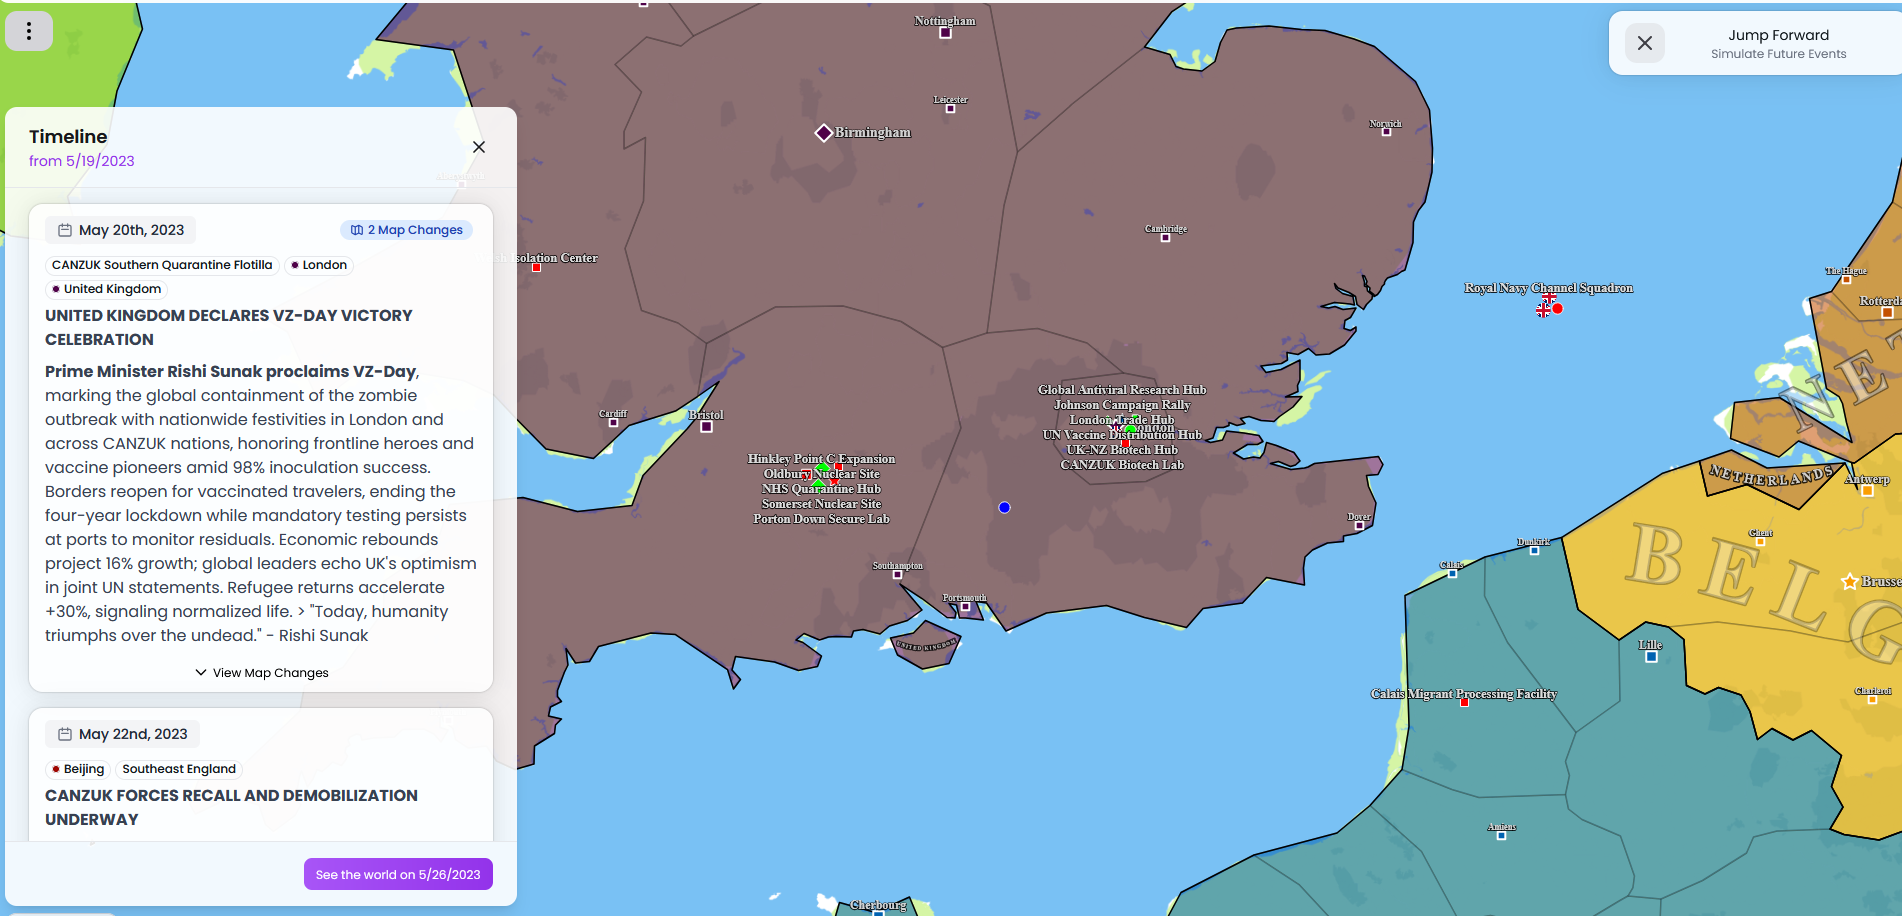
Task: Click The Hague city marker
Action: pos(1846,280)
